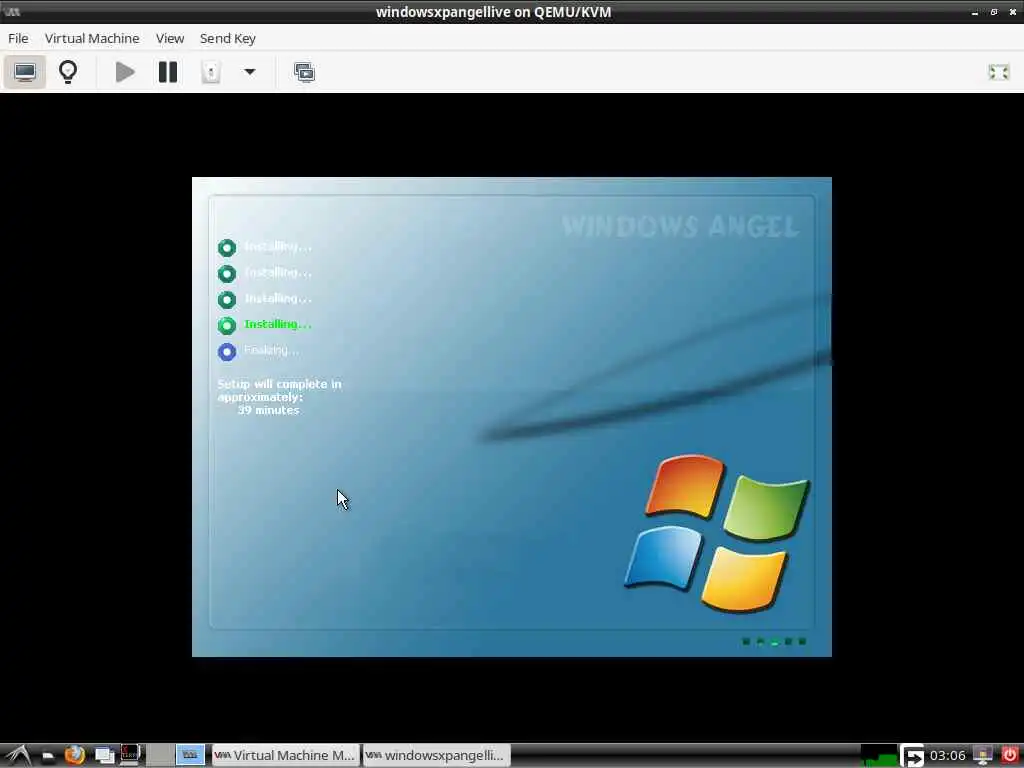
Task: Click the 03:06 clock
Action: (947, 756)
